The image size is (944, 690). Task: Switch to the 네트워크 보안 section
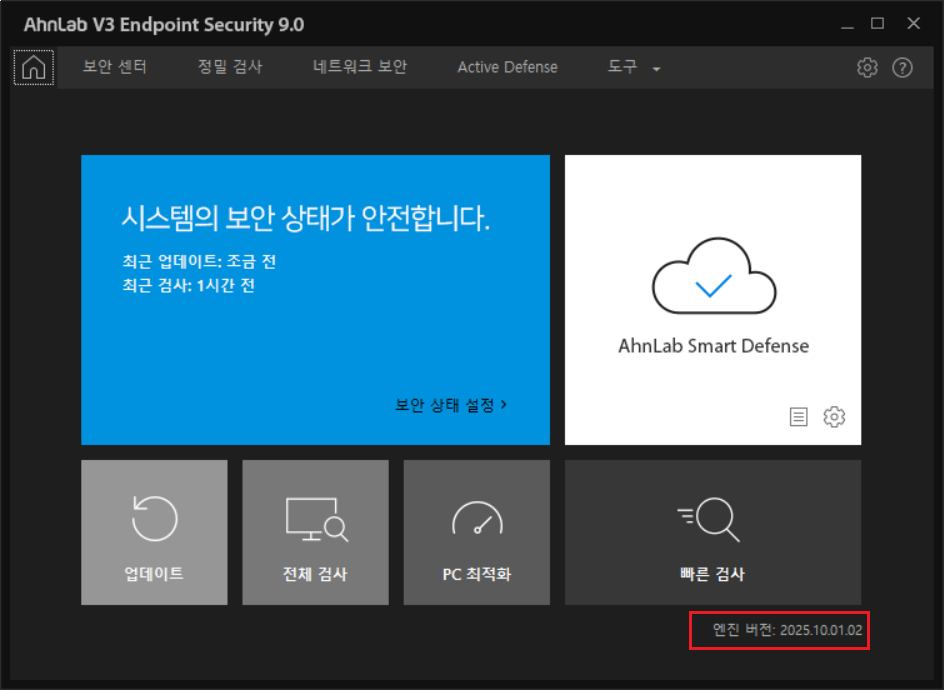(359, 67)
